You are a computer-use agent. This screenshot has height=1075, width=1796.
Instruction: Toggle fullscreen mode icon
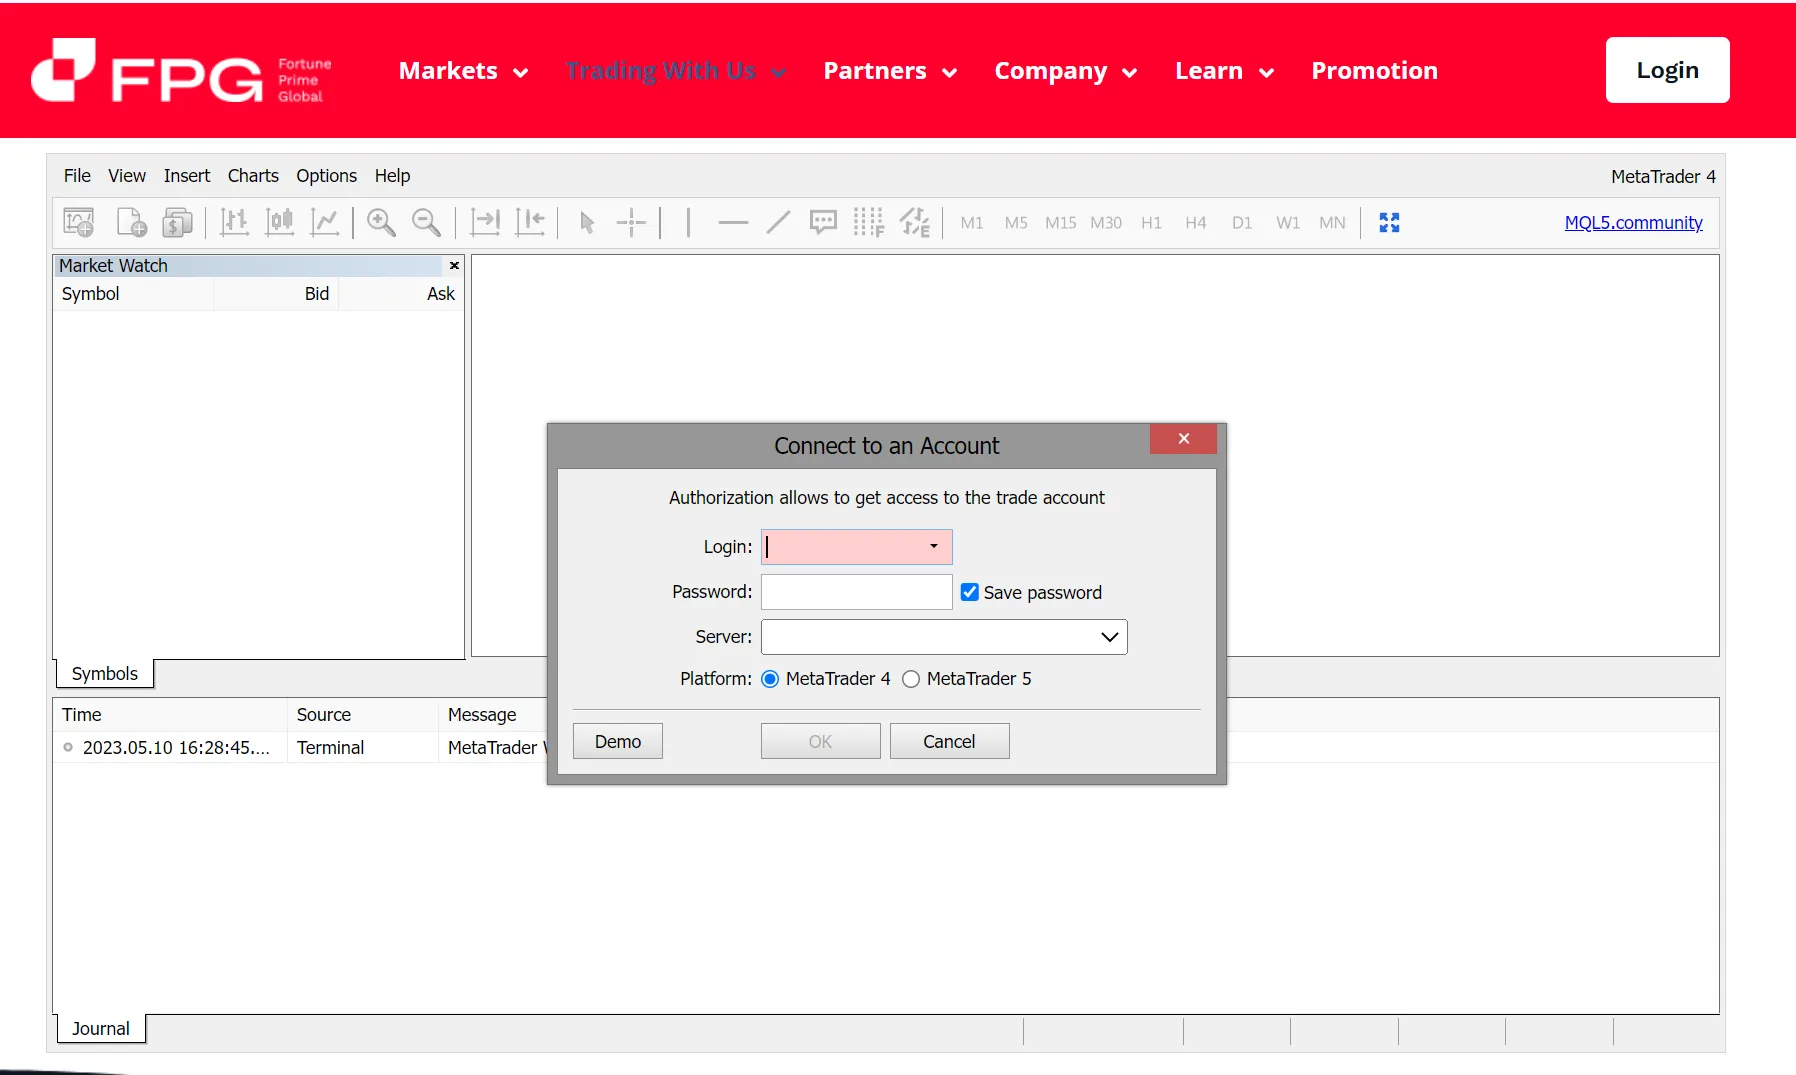1389,222
